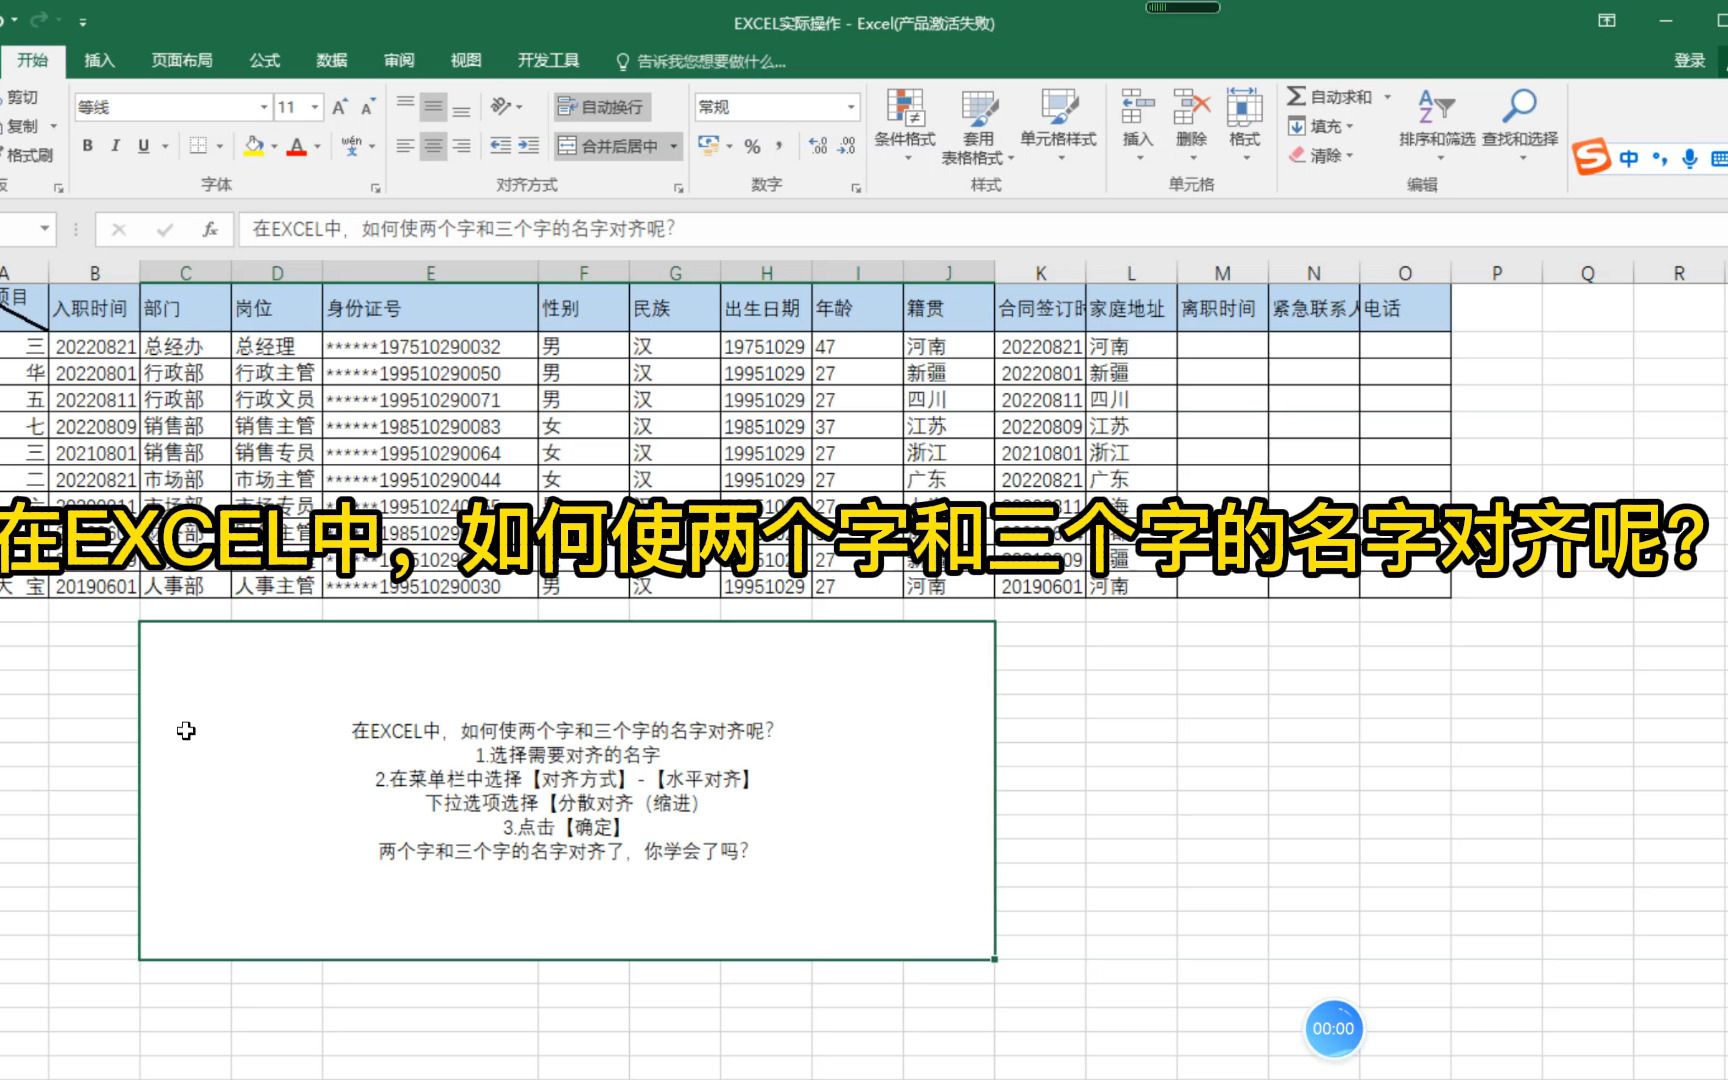The width and height of the screenshot is (1728, 1080).
Task: Open the 字体 group dialog launcher
Action: (376, 187)
